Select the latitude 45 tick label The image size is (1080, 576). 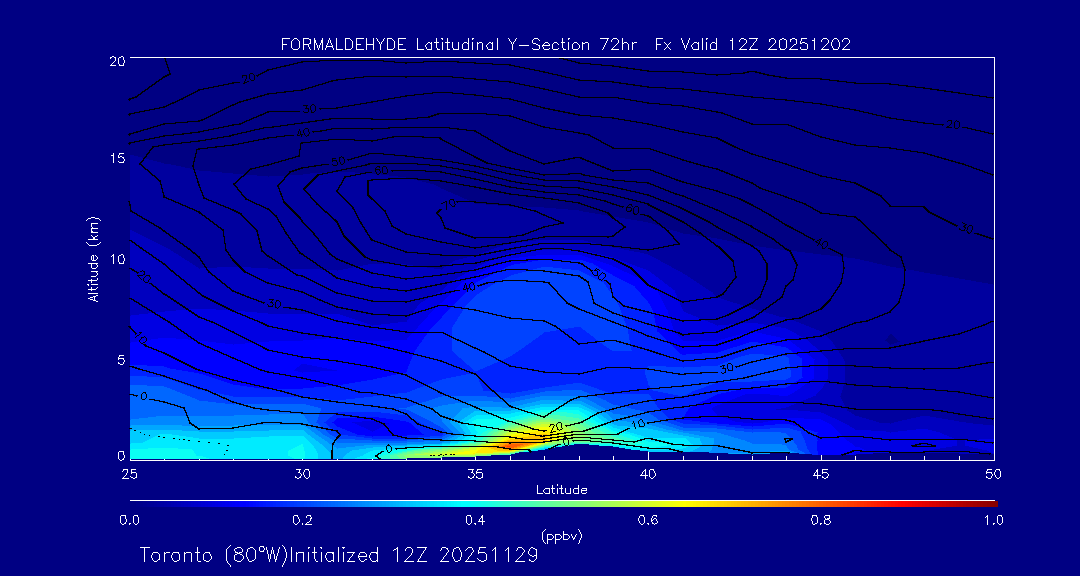coord(821,473)
